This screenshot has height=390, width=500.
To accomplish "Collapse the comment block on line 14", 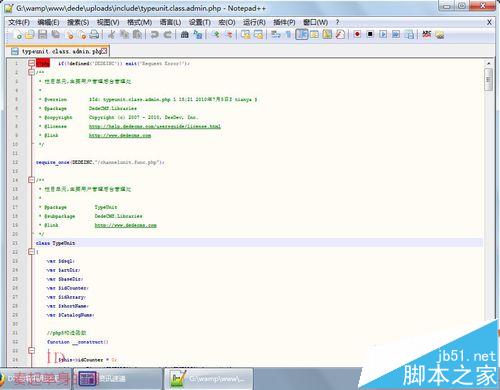I will coord(31,180).
